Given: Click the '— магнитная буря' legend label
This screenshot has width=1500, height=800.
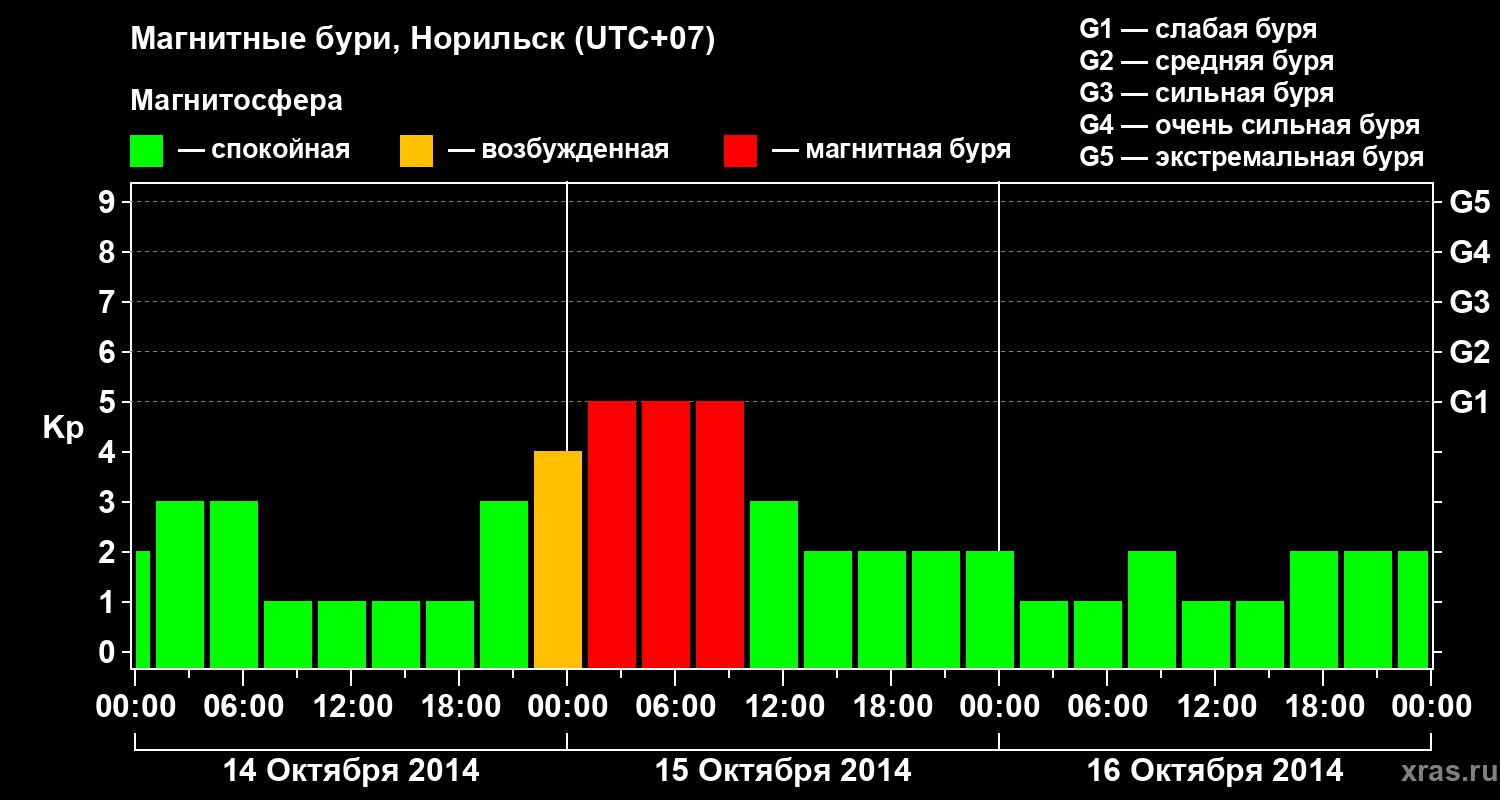Looking at the screenshot, I should point(892,151).
